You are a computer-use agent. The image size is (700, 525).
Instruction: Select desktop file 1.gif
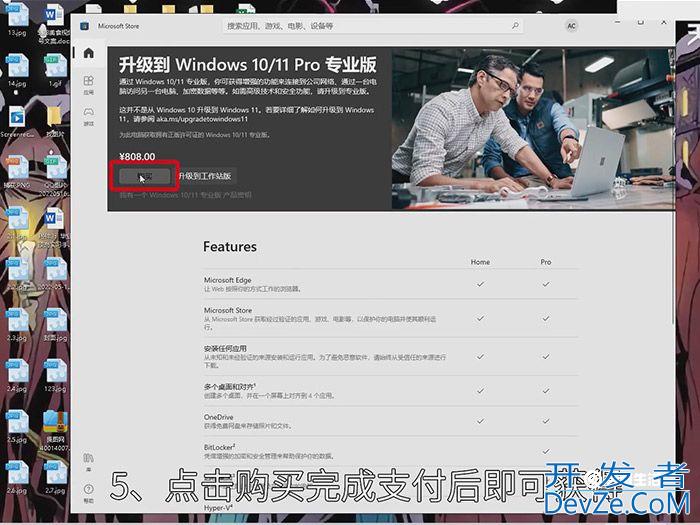(x=55, y=70)
